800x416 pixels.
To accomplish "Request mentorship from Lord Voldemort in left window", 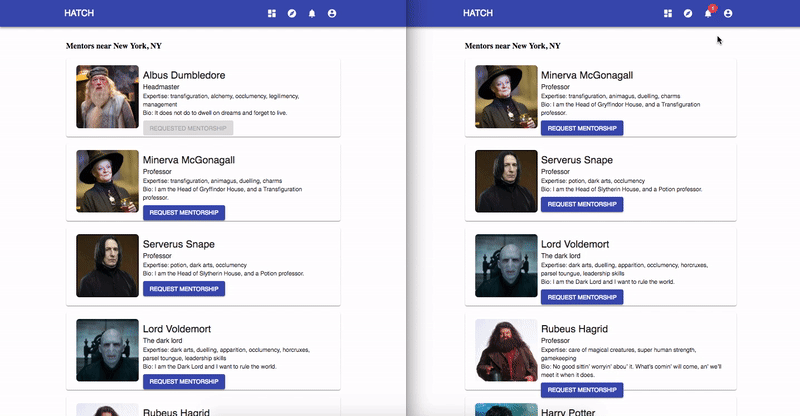I will [184, 382].
